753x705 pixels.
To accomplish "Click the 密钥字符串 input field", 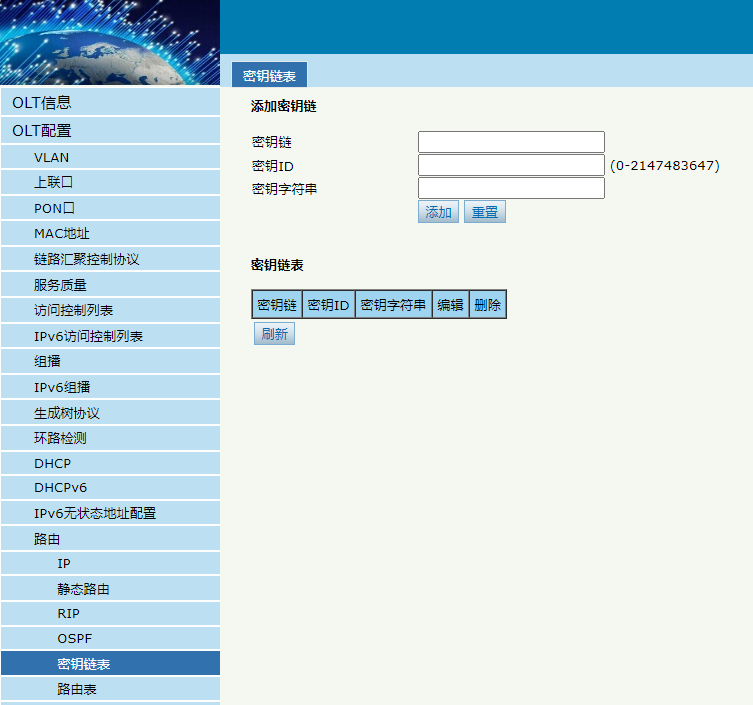I will [511, 188].
